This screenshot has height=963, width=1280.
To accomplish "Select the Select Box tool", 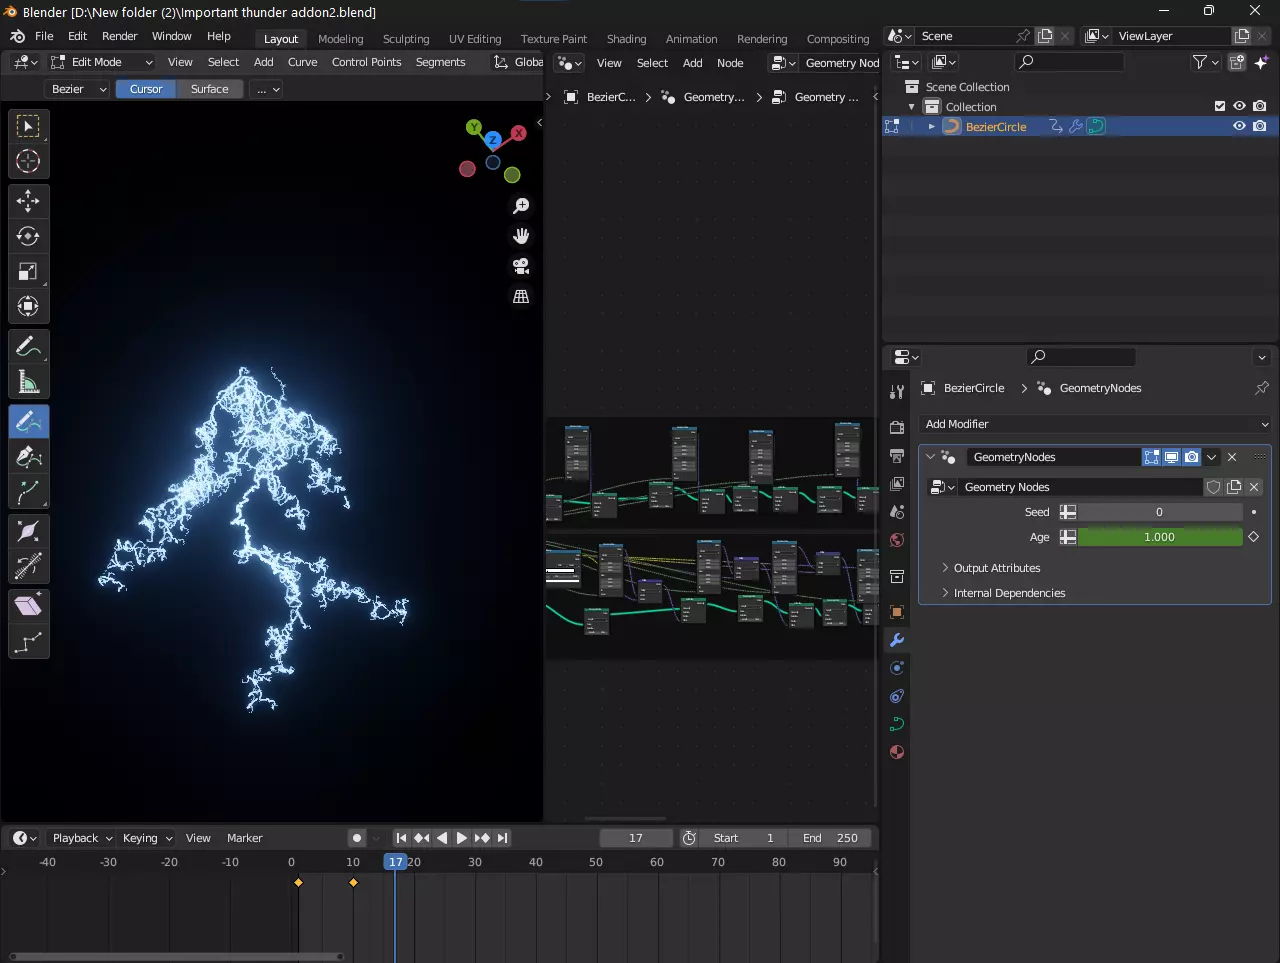I will pos(28,126).
